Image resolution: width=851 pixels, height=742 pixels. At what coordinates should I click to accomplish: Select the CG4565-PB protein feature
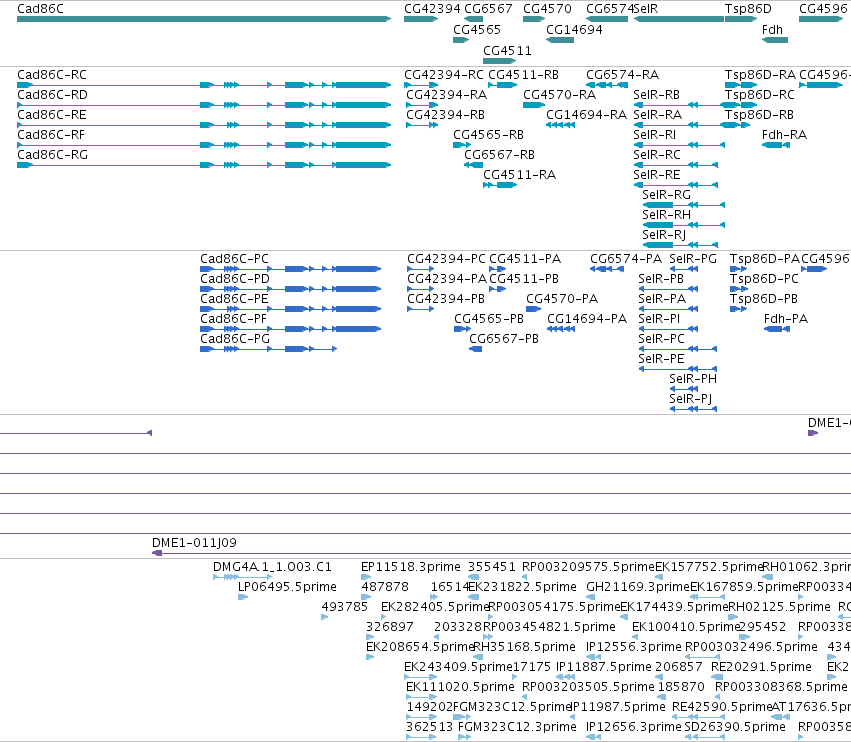point(462,329)
